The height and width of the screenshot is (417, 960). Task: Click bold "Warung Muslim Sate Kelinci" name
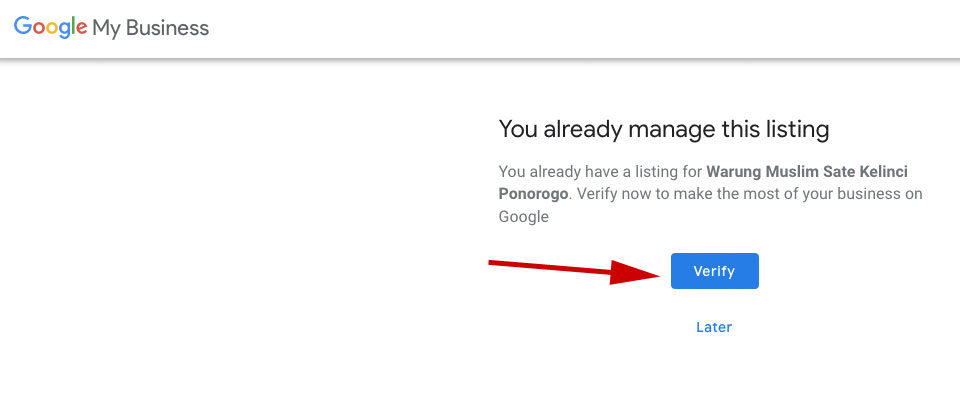807,171
